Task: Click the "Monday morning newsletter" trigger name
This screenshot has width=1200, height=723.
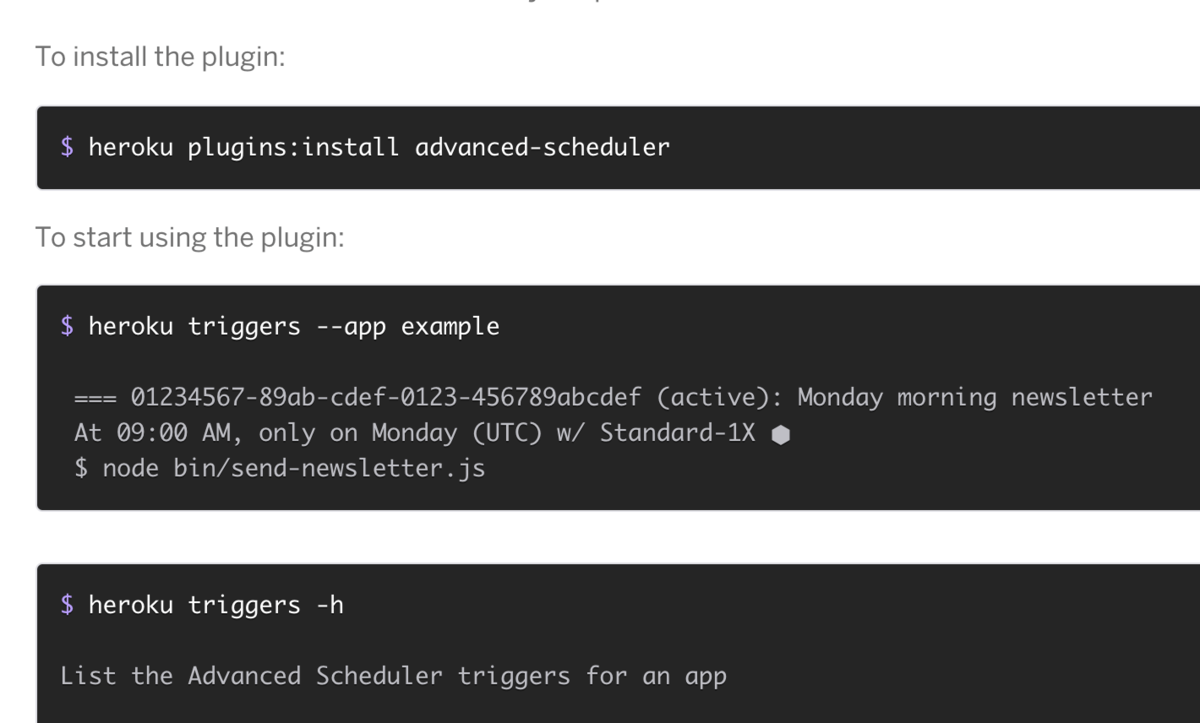Action: click(x=975, y=398)
